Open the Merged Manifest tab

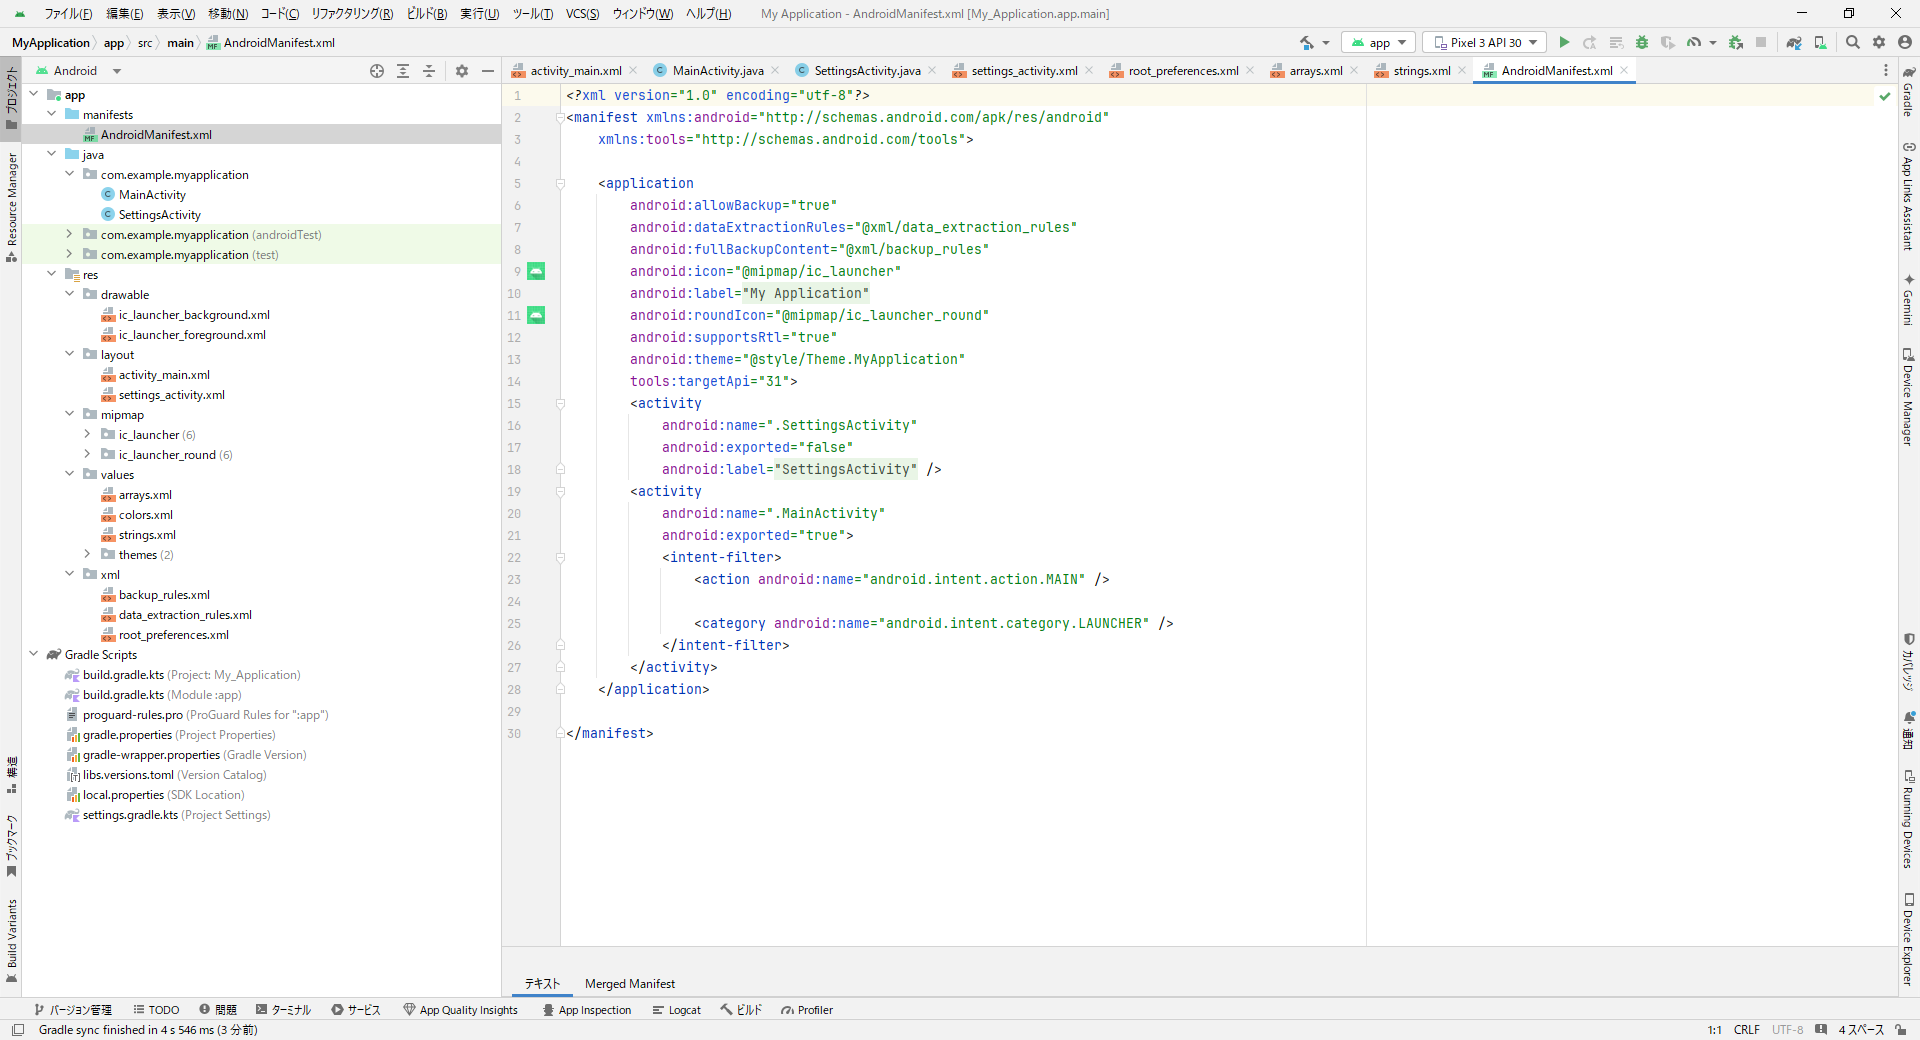coord(629,984)
